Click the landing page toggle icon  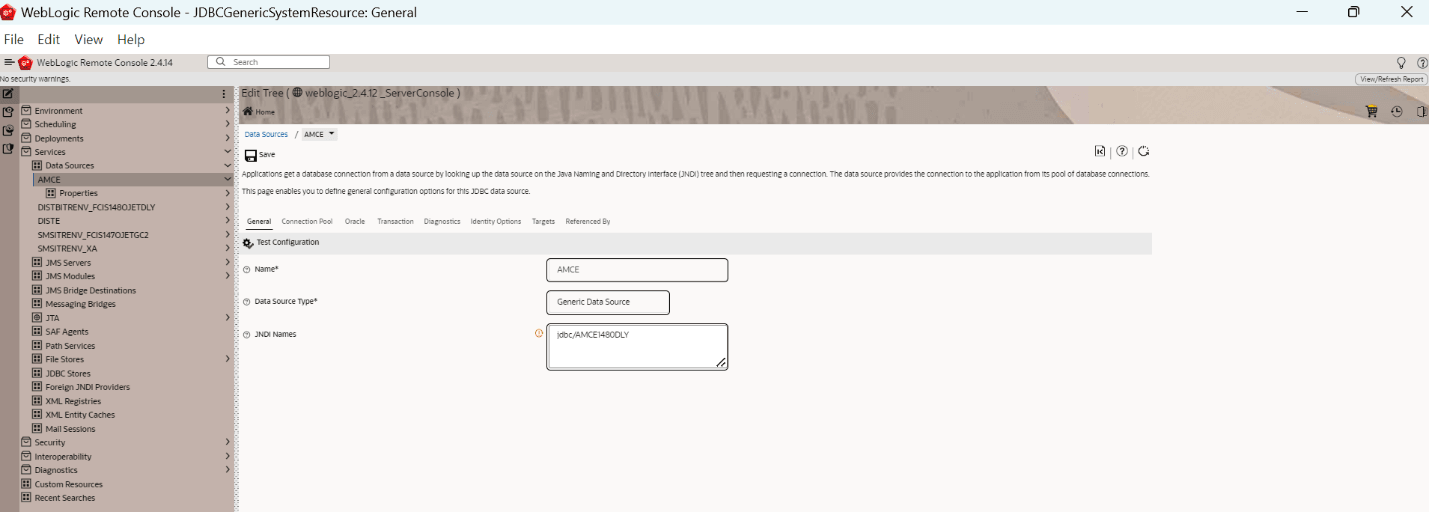(1100, 151)
